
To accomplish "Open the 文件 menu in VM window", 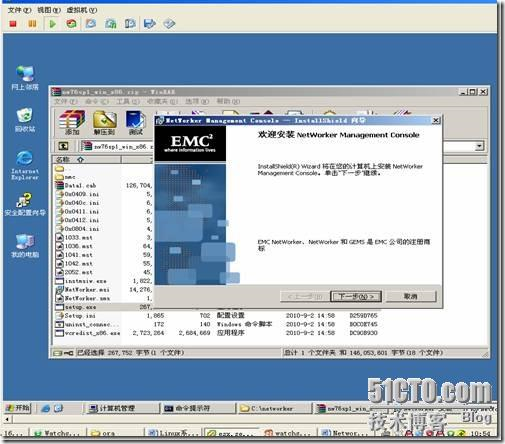I will 19,10.
